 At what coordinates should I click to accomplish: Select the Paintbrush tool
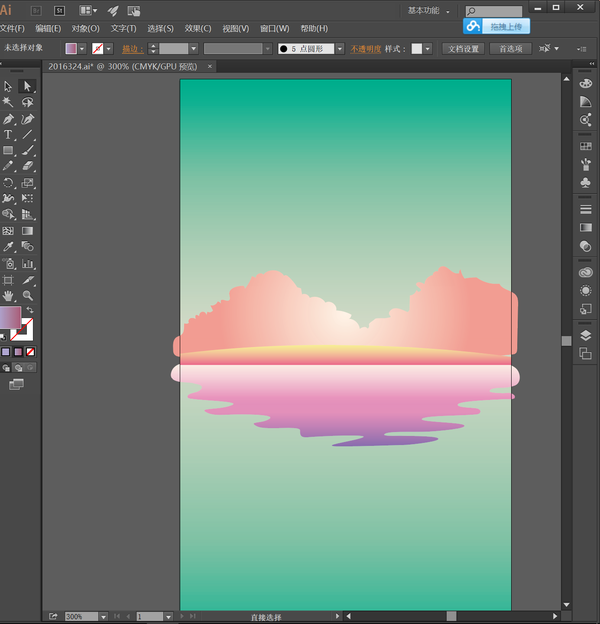[27, 150]
